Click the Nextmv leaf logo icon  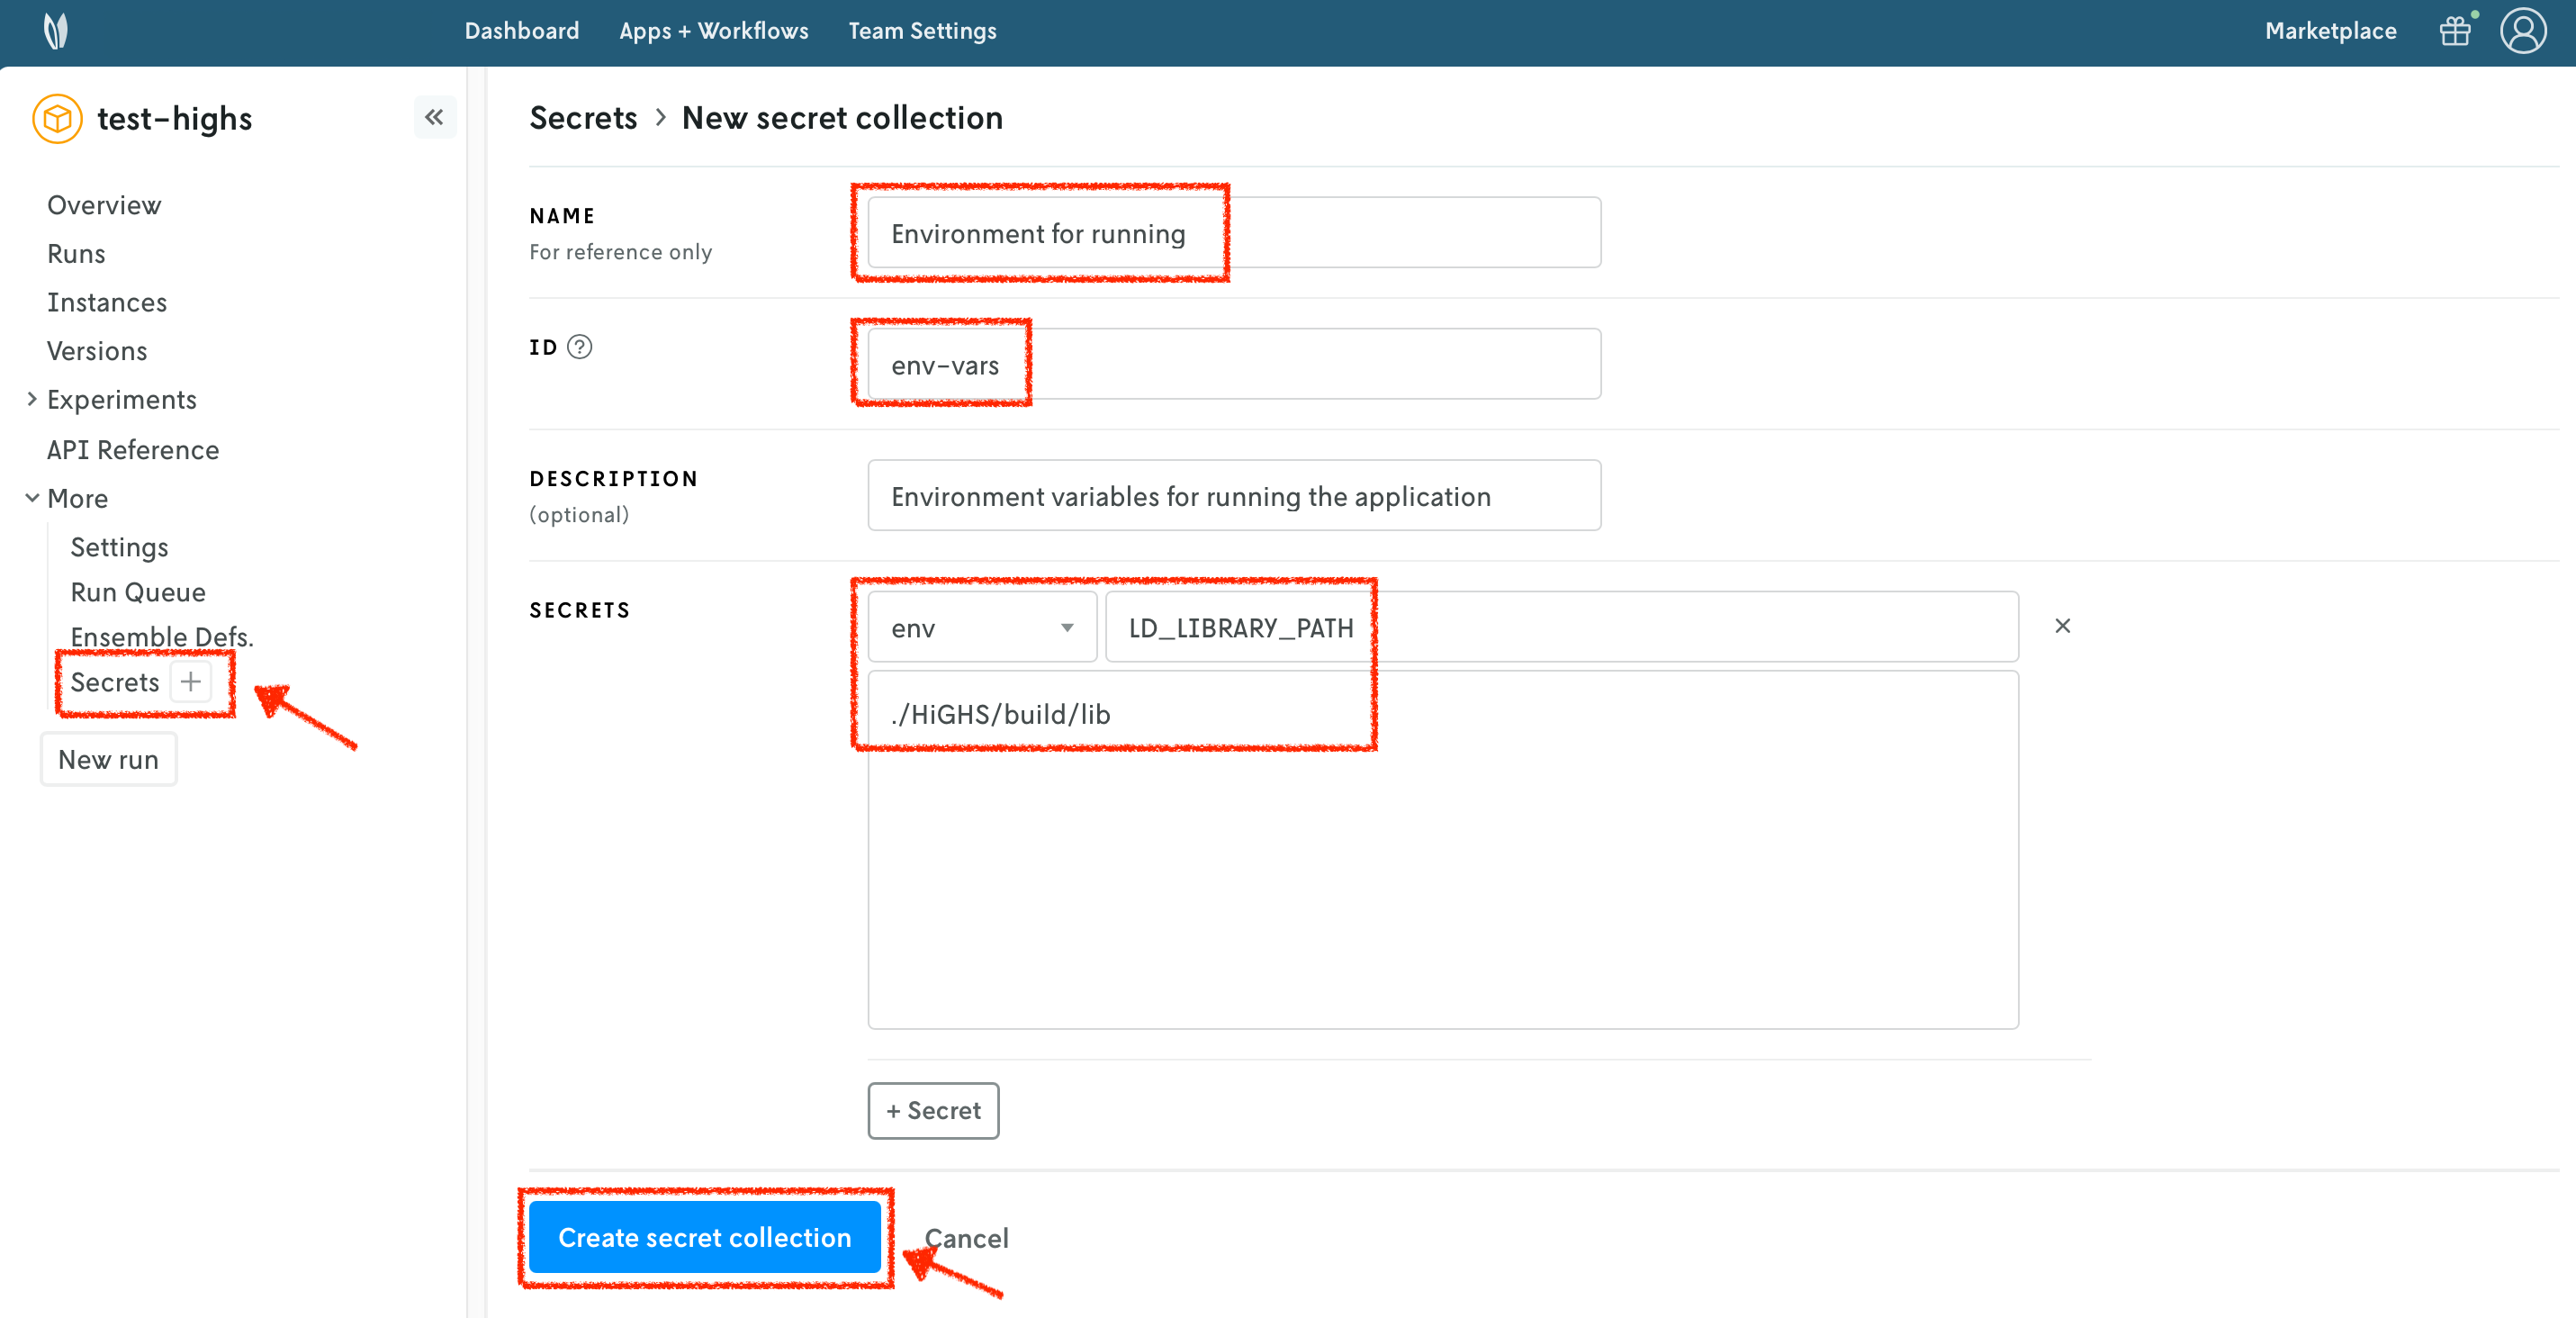point(56,31)
